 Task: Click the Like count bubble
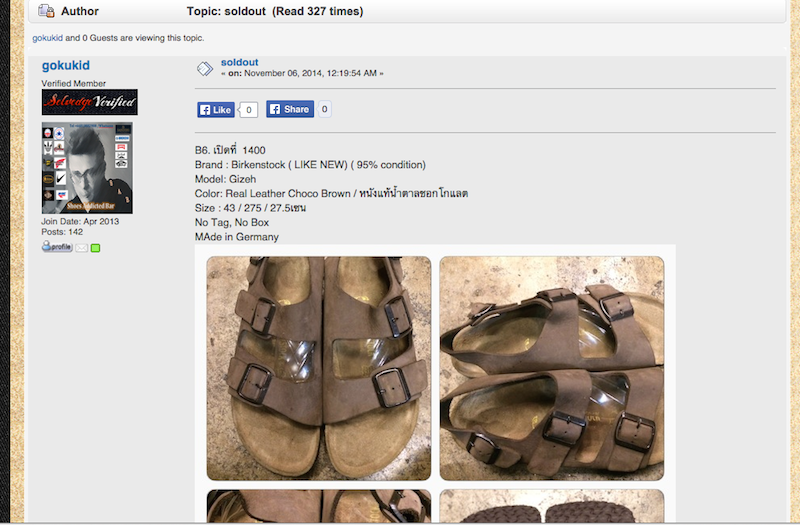pyautogui.click(x=249, y=110)
